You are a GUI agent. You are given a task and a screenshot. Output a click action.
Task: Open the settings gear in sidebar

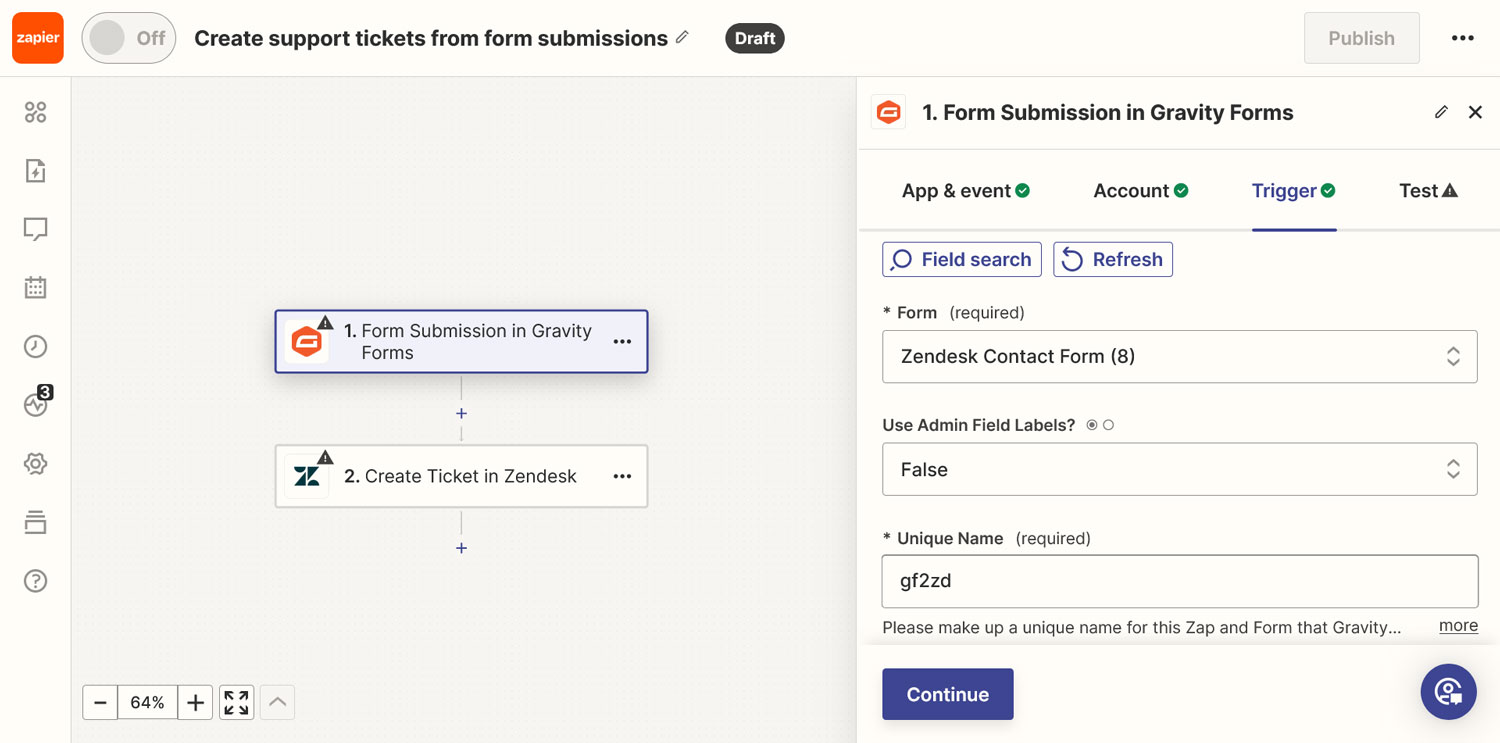pyautogui.click(x=36, y=464)
